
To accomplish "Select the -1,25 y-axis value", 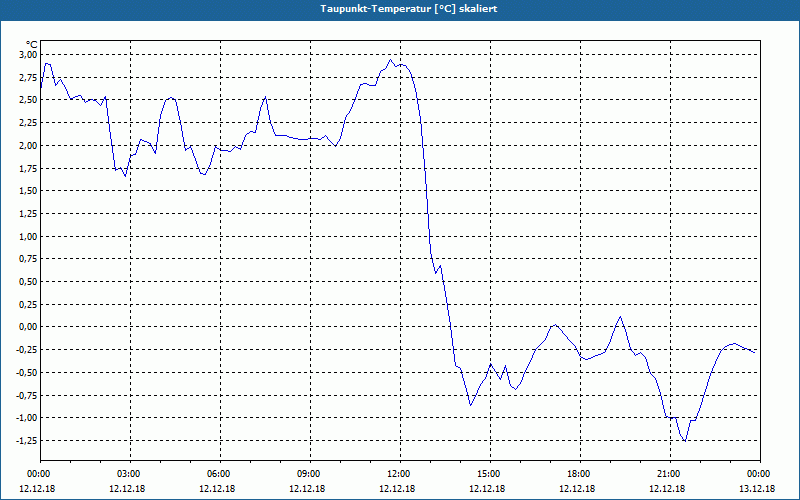I will (28, 441).
